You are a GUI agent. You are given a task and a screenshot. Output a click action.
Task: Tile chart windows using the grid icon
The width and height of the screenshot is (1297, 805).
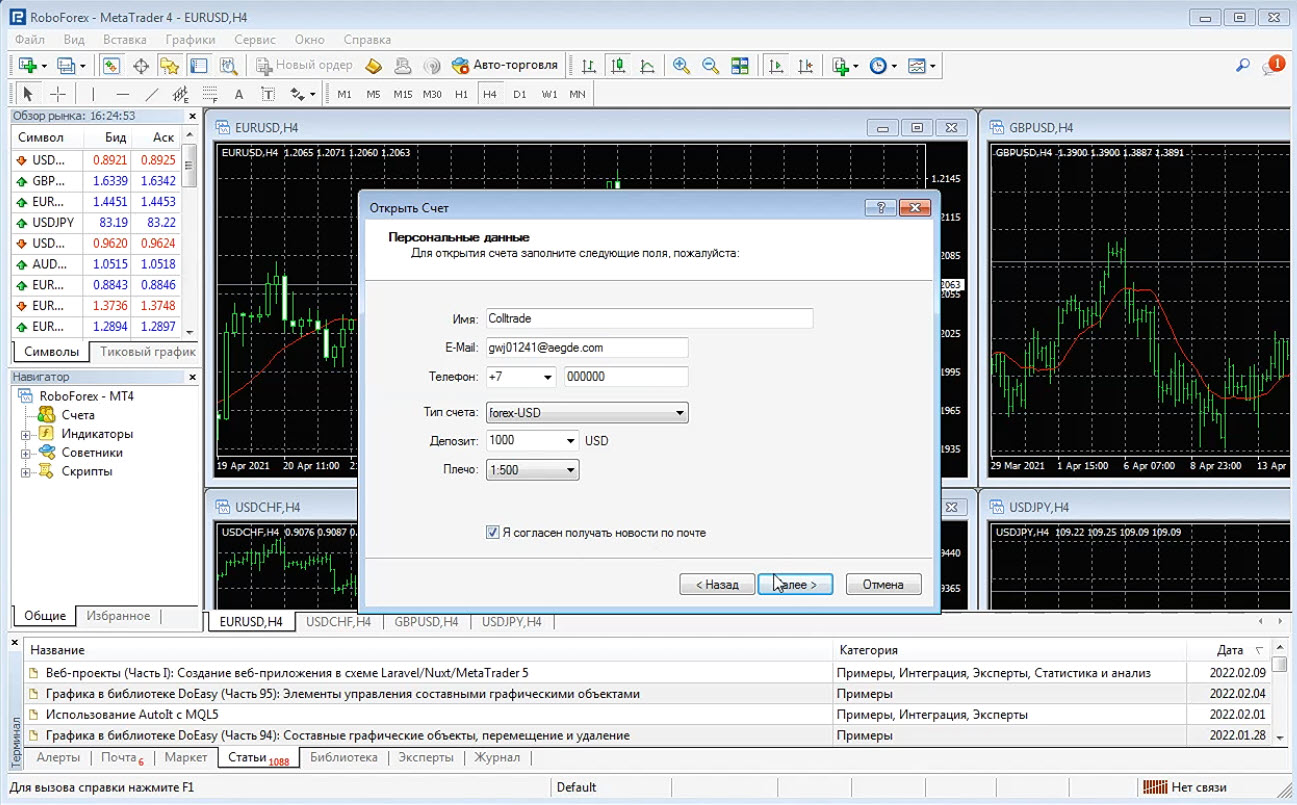(740, 66)
